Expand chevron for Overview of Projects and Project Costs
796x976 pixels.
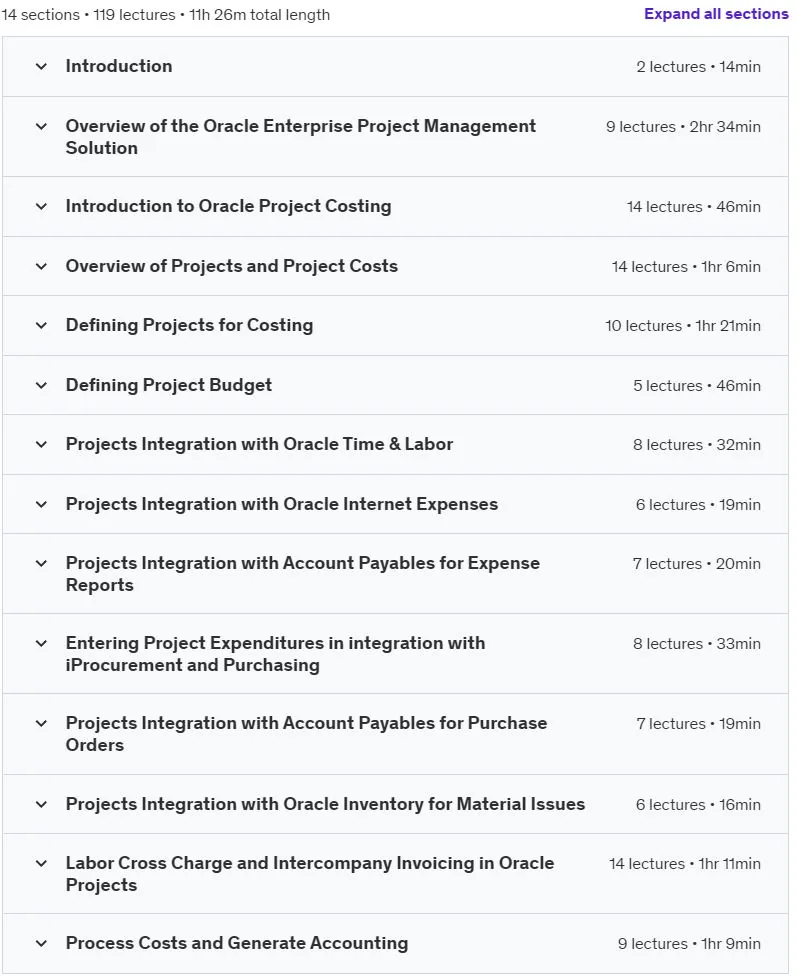pos(41,266)
